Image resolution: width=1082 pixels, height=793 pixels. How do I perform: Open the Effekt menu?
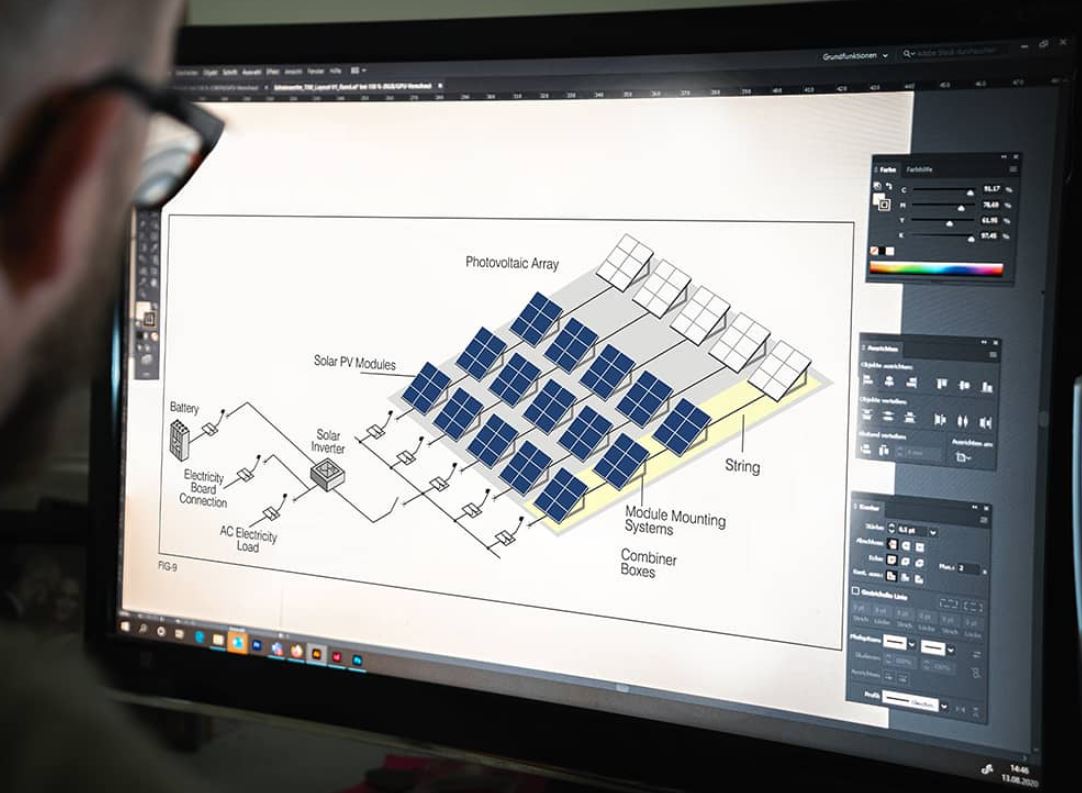click(273, 72)
